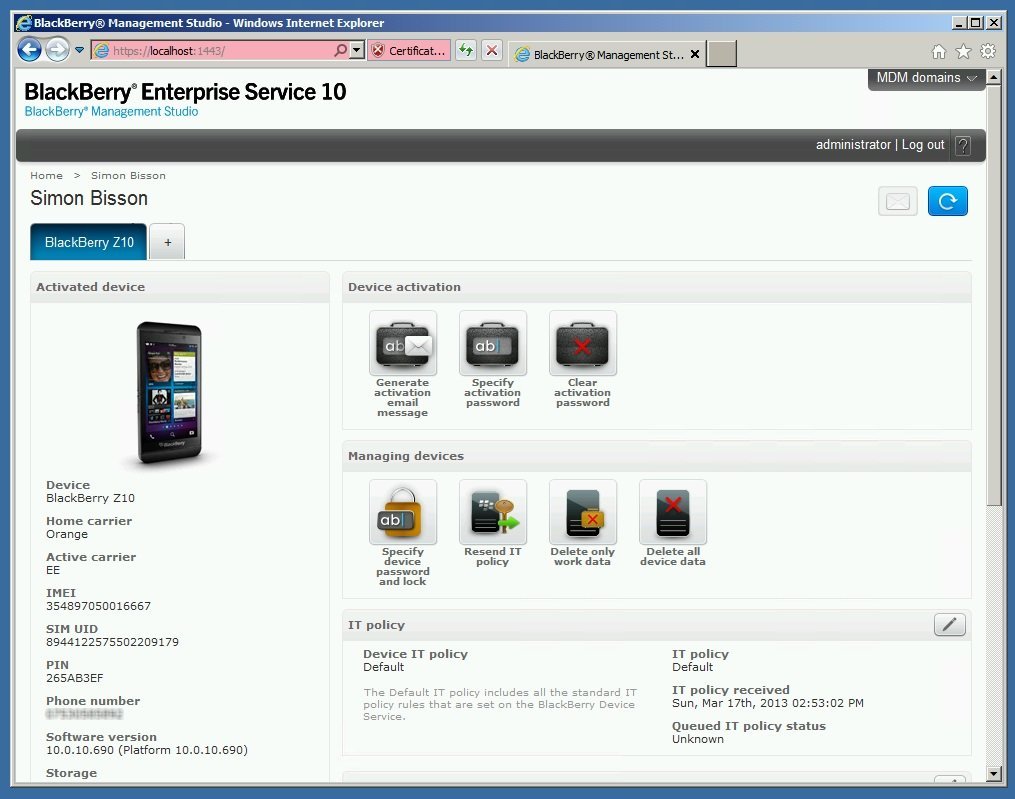Viewport: 1015px width, 799px height.
Task: Click the Log out link
Action: point(923,145)
